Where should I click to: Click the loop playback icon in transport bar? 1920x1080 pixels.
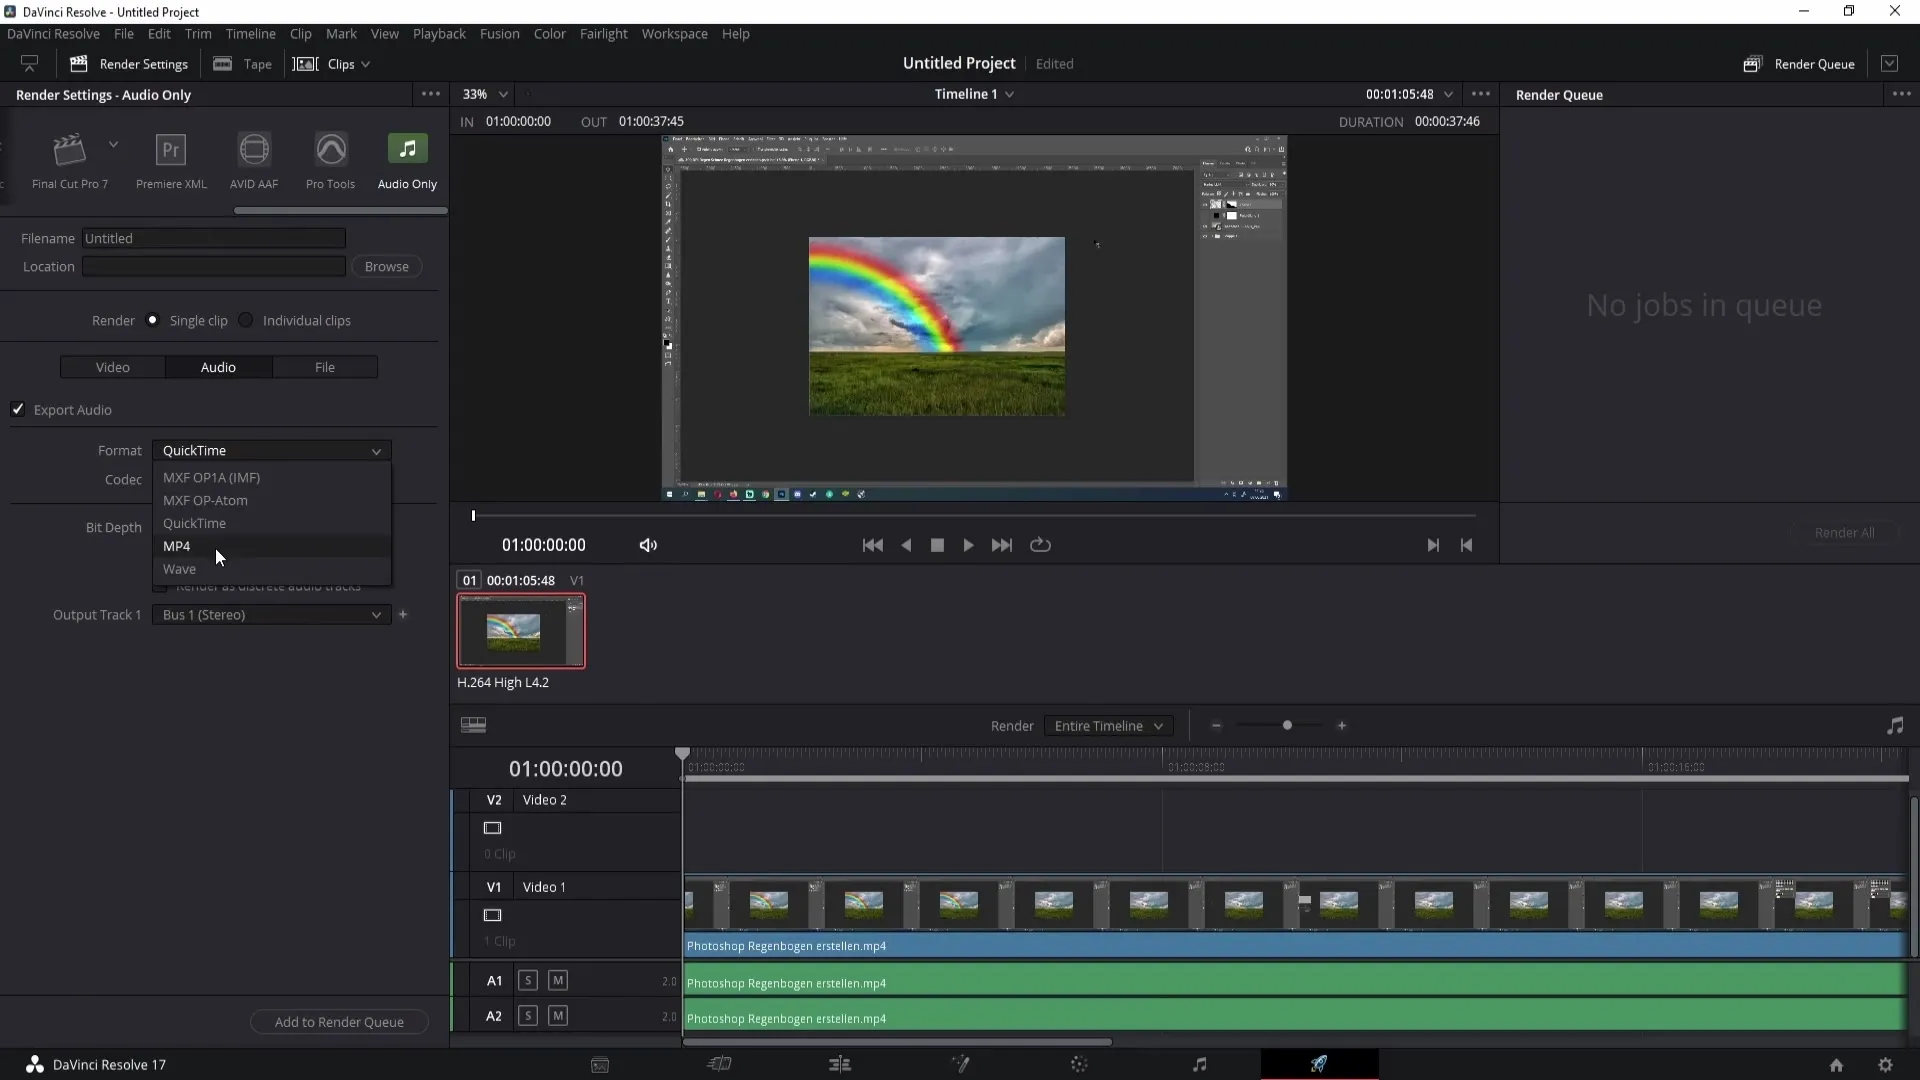point(1040,543)
